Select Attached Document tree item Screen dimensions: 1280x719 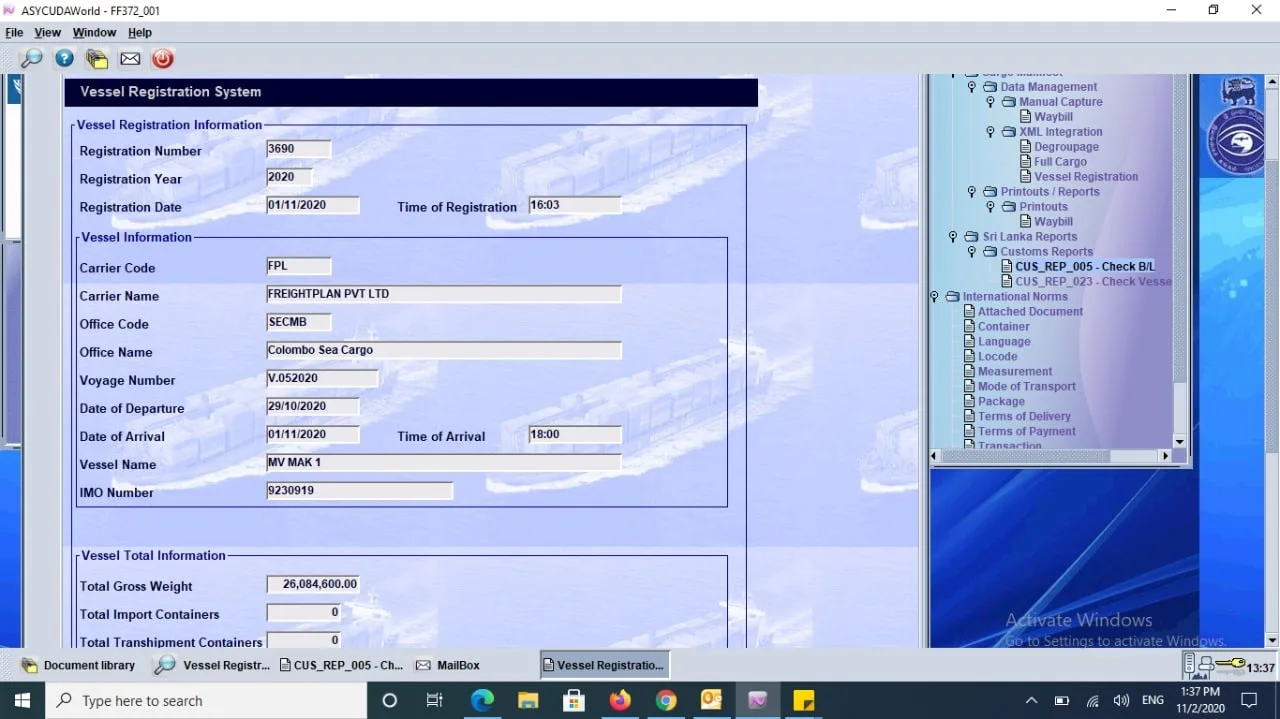[x=1030, y=312]
